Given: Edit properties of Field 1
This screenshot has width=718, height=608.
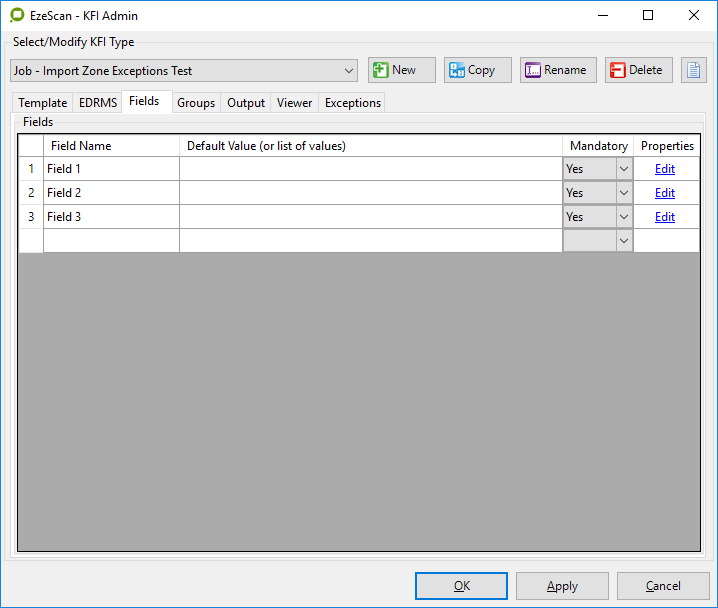Looking at the screenshot, I should [x=665, y=169].
